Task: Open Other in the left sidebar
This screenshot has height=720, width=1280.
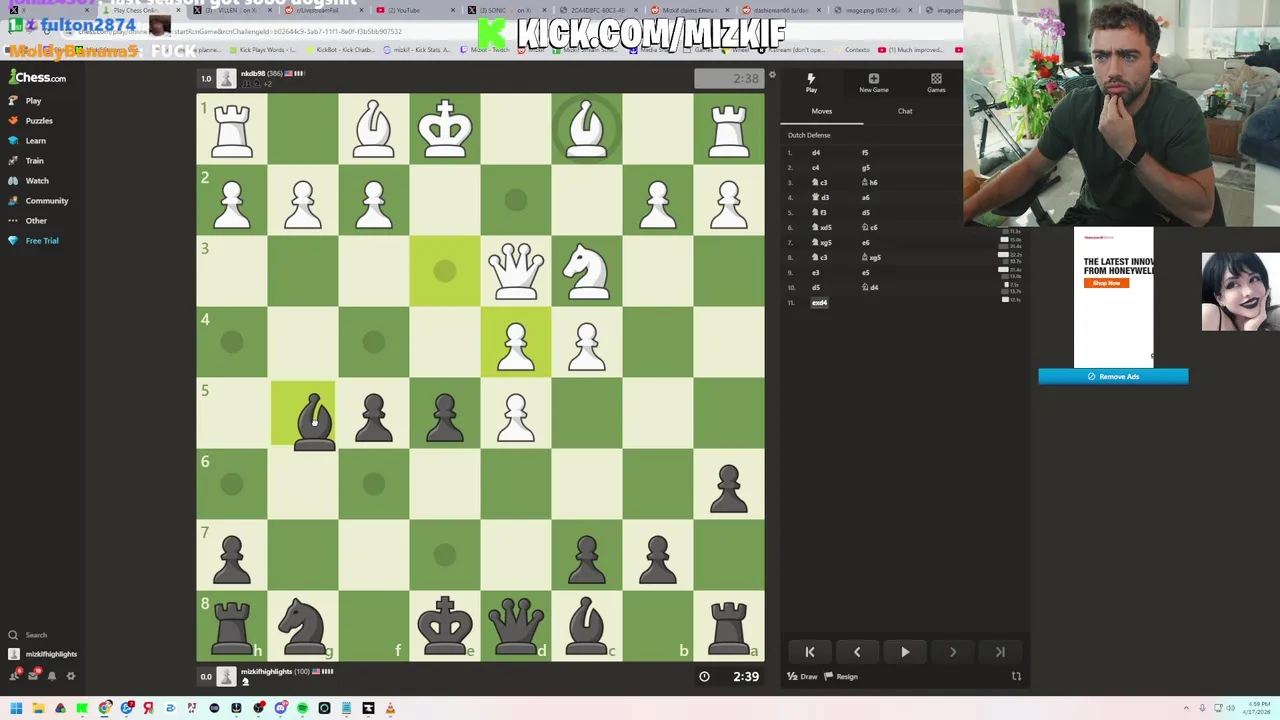Action: tap(36, 220)
